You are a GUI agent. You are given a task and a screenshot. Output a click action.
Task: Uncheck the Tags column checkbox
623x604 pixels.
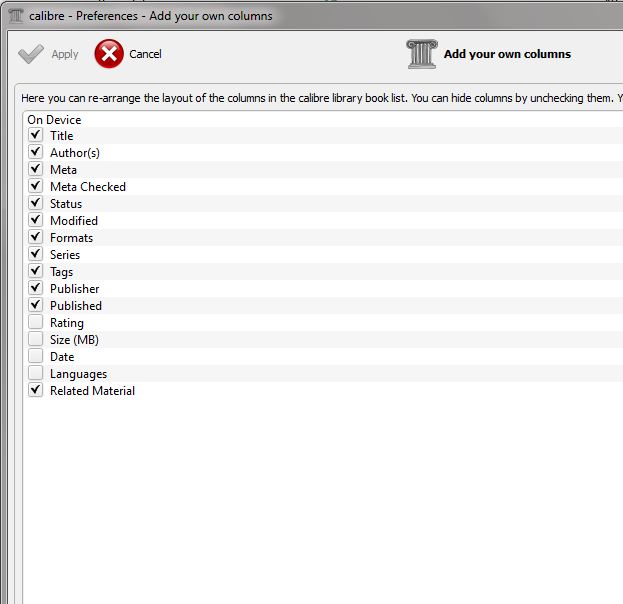coord(36,272)
